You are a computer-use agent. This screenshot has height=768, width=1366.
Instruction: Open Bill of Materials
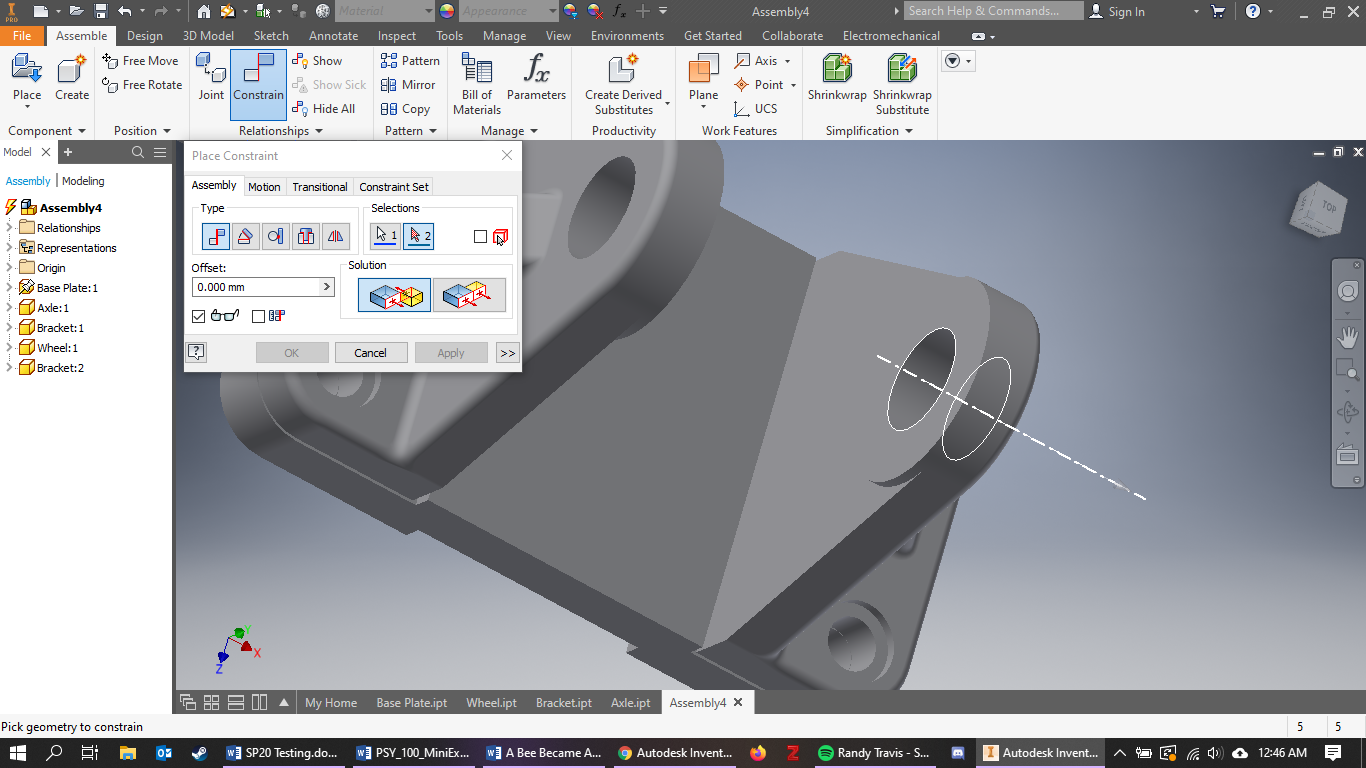coord(477,84)
